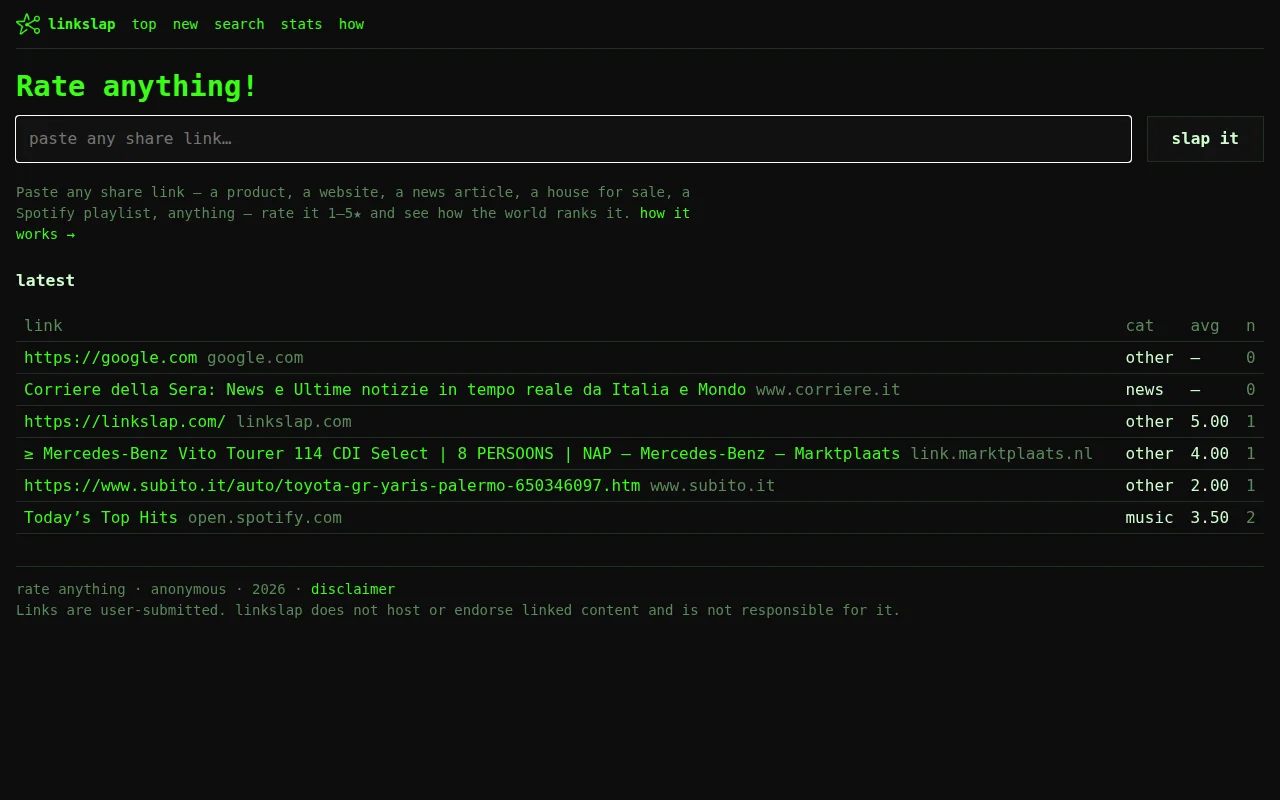
Task: Click the link.marktplaats.nl domain text
Action: (x=1002, y=454)
